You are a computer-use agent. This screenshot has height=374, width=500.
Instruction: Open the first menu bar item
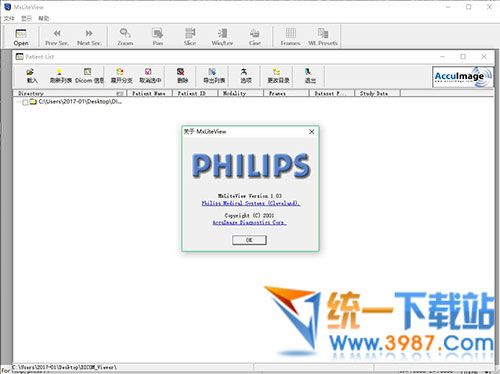coord(9,18)
